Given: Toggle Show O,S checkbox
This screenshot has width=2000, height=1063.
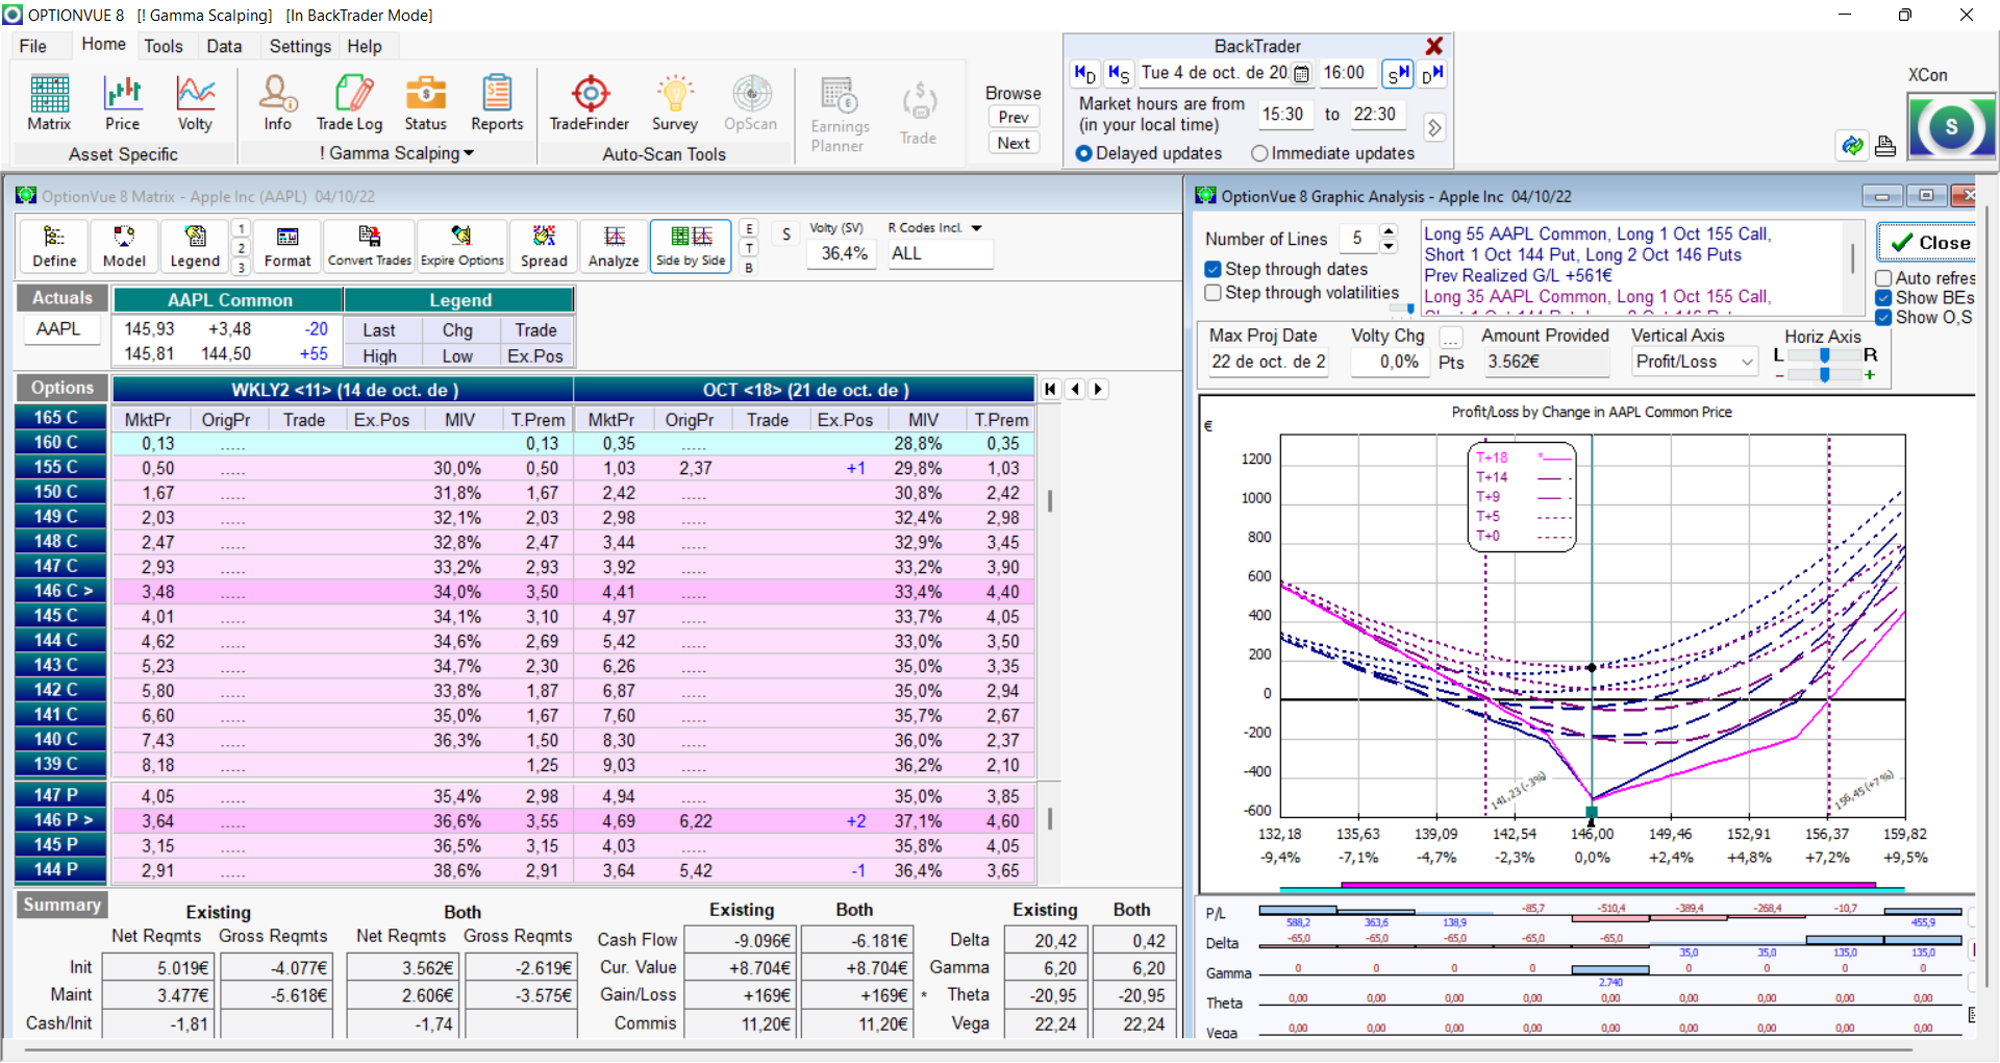Looking at the screenshot, I should point(1884,317).
